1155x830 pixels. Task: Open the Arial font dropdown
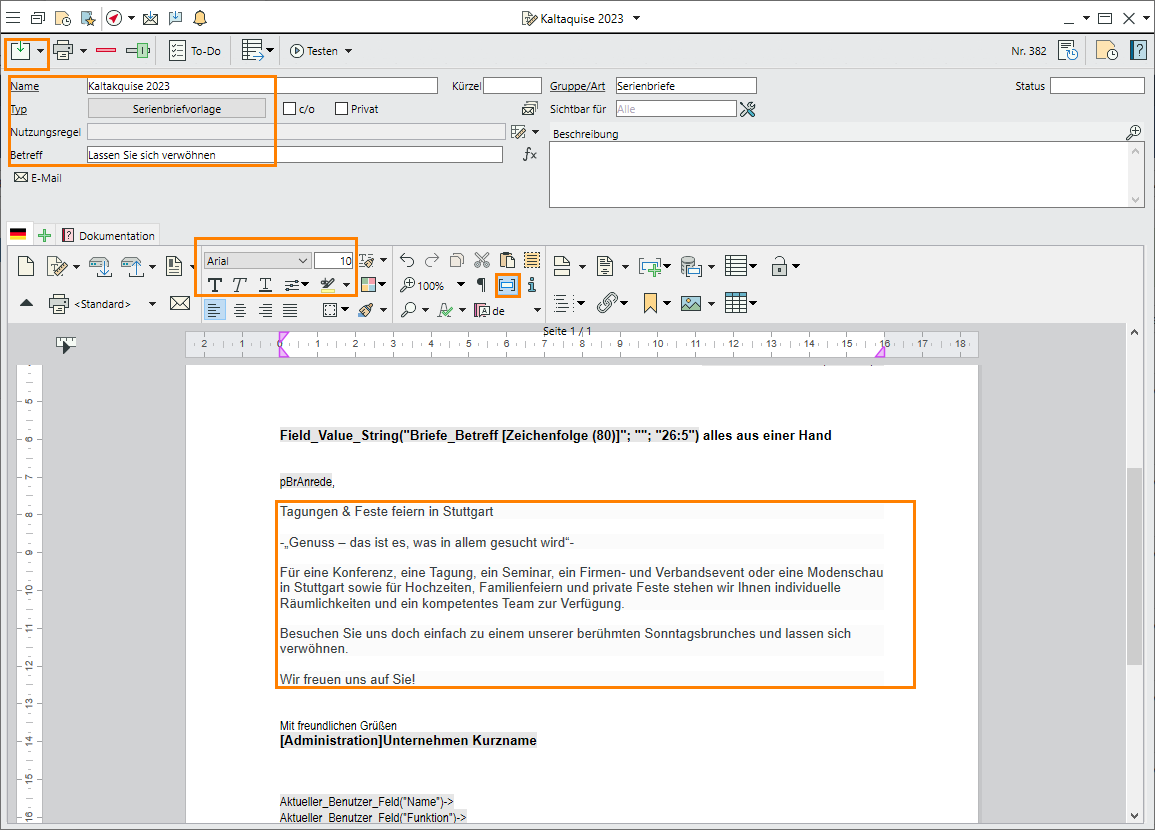point(301,261)
